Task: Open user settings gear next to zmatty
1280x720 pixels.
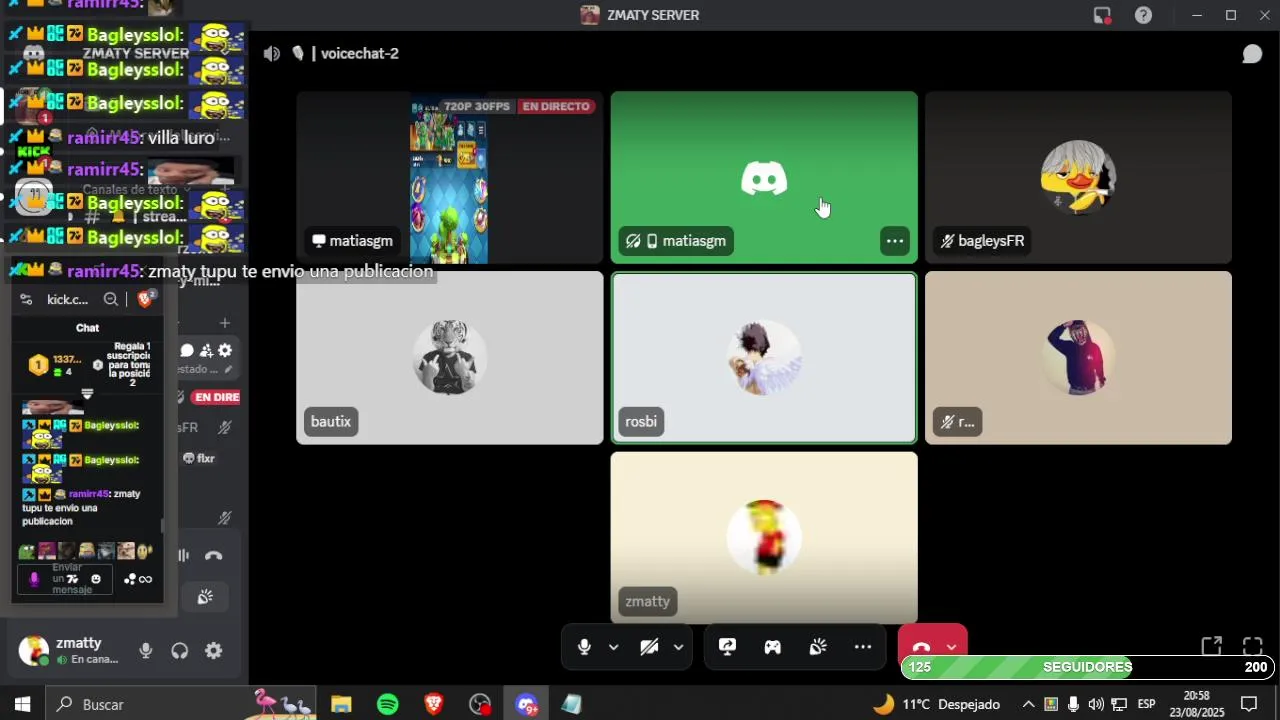Action: [x=214, y=651]
